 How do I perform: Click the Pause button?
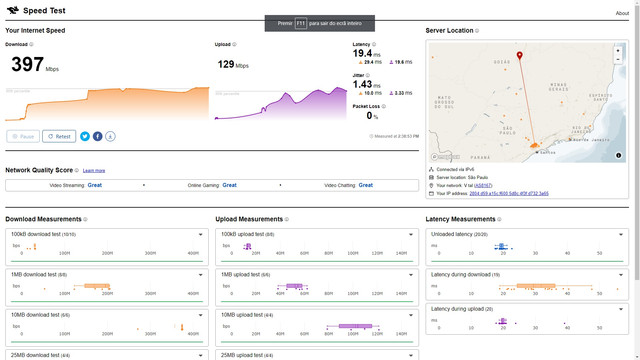pos(23,136)
